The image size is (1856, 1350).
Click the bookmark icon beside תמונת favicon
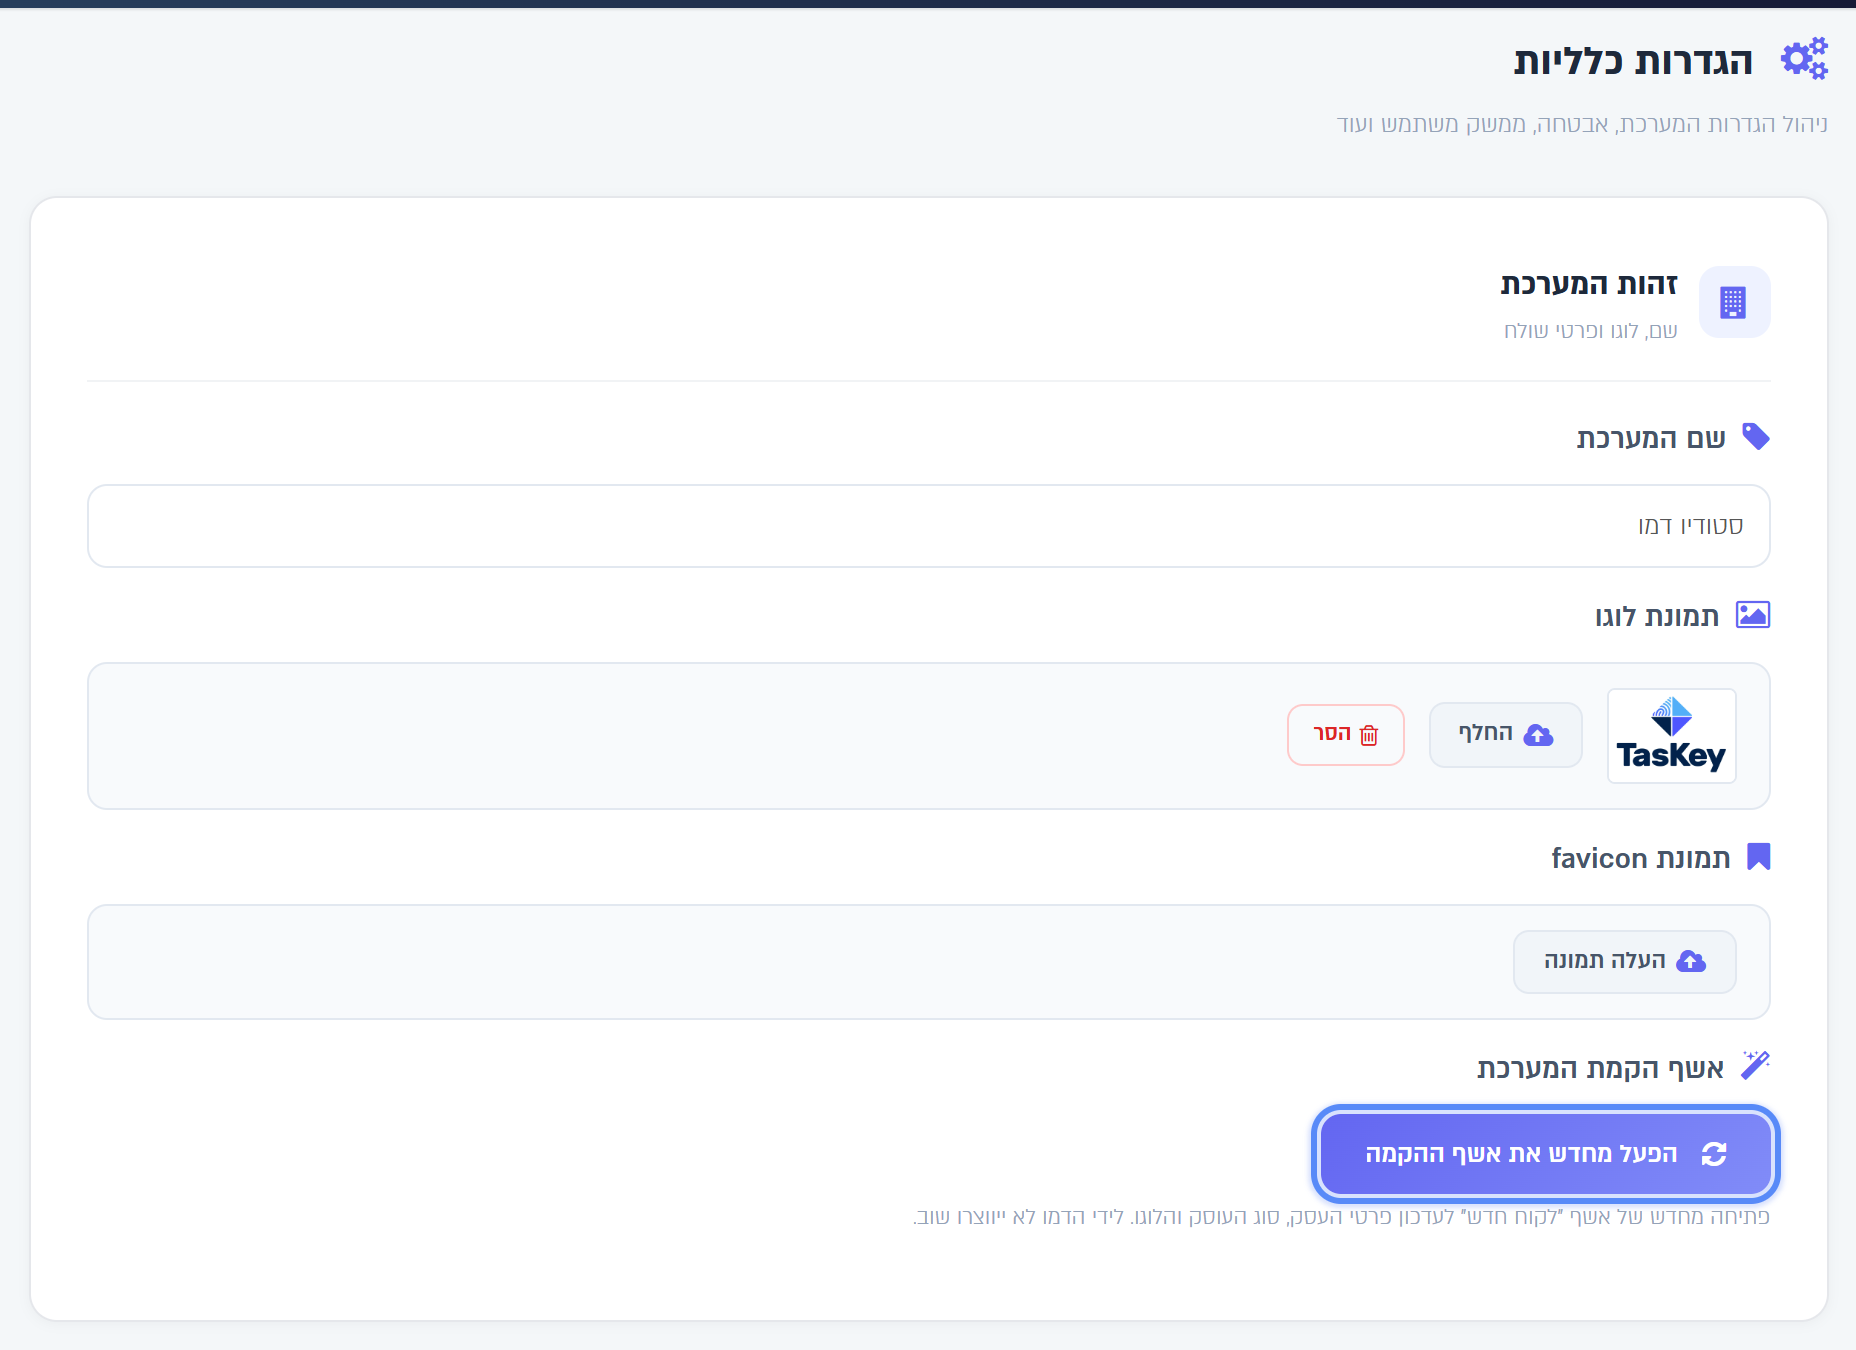(1759, 857)
